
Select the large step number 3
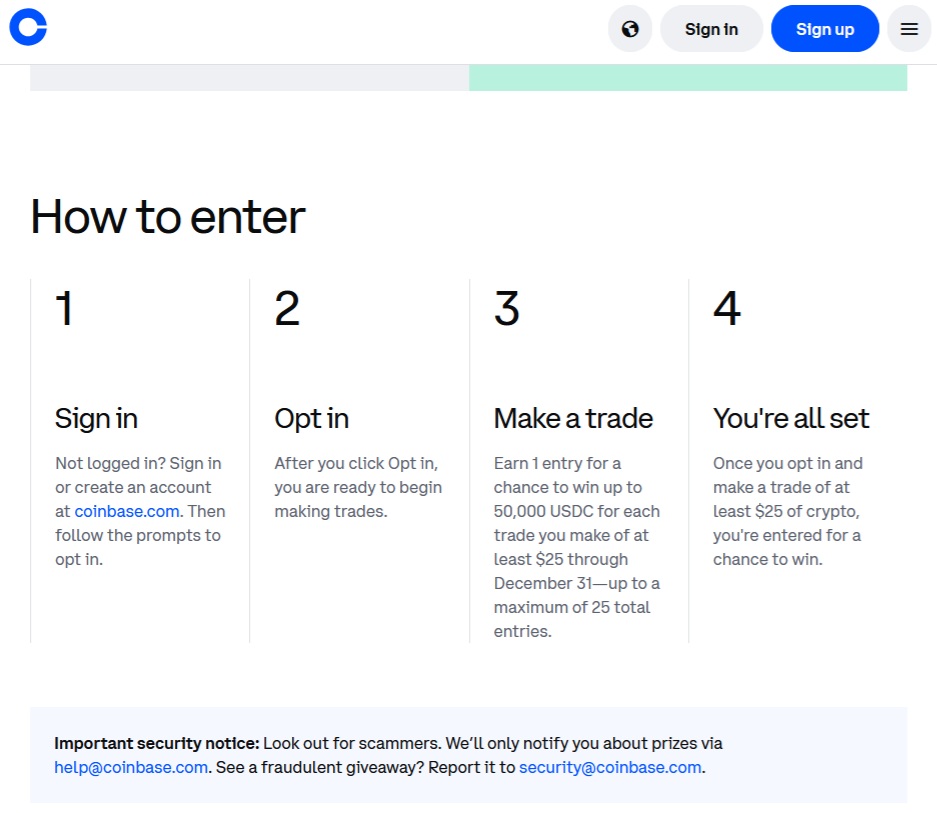tap(507, 308)
